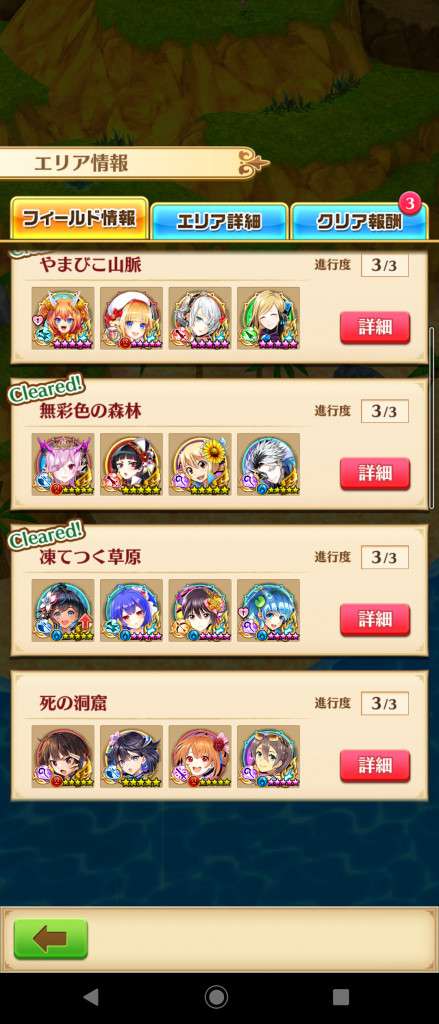The height and width of the screenshot is (1024, 439).
Task: Open the エリア詳細 tab
Action: [x=220, y=222]
